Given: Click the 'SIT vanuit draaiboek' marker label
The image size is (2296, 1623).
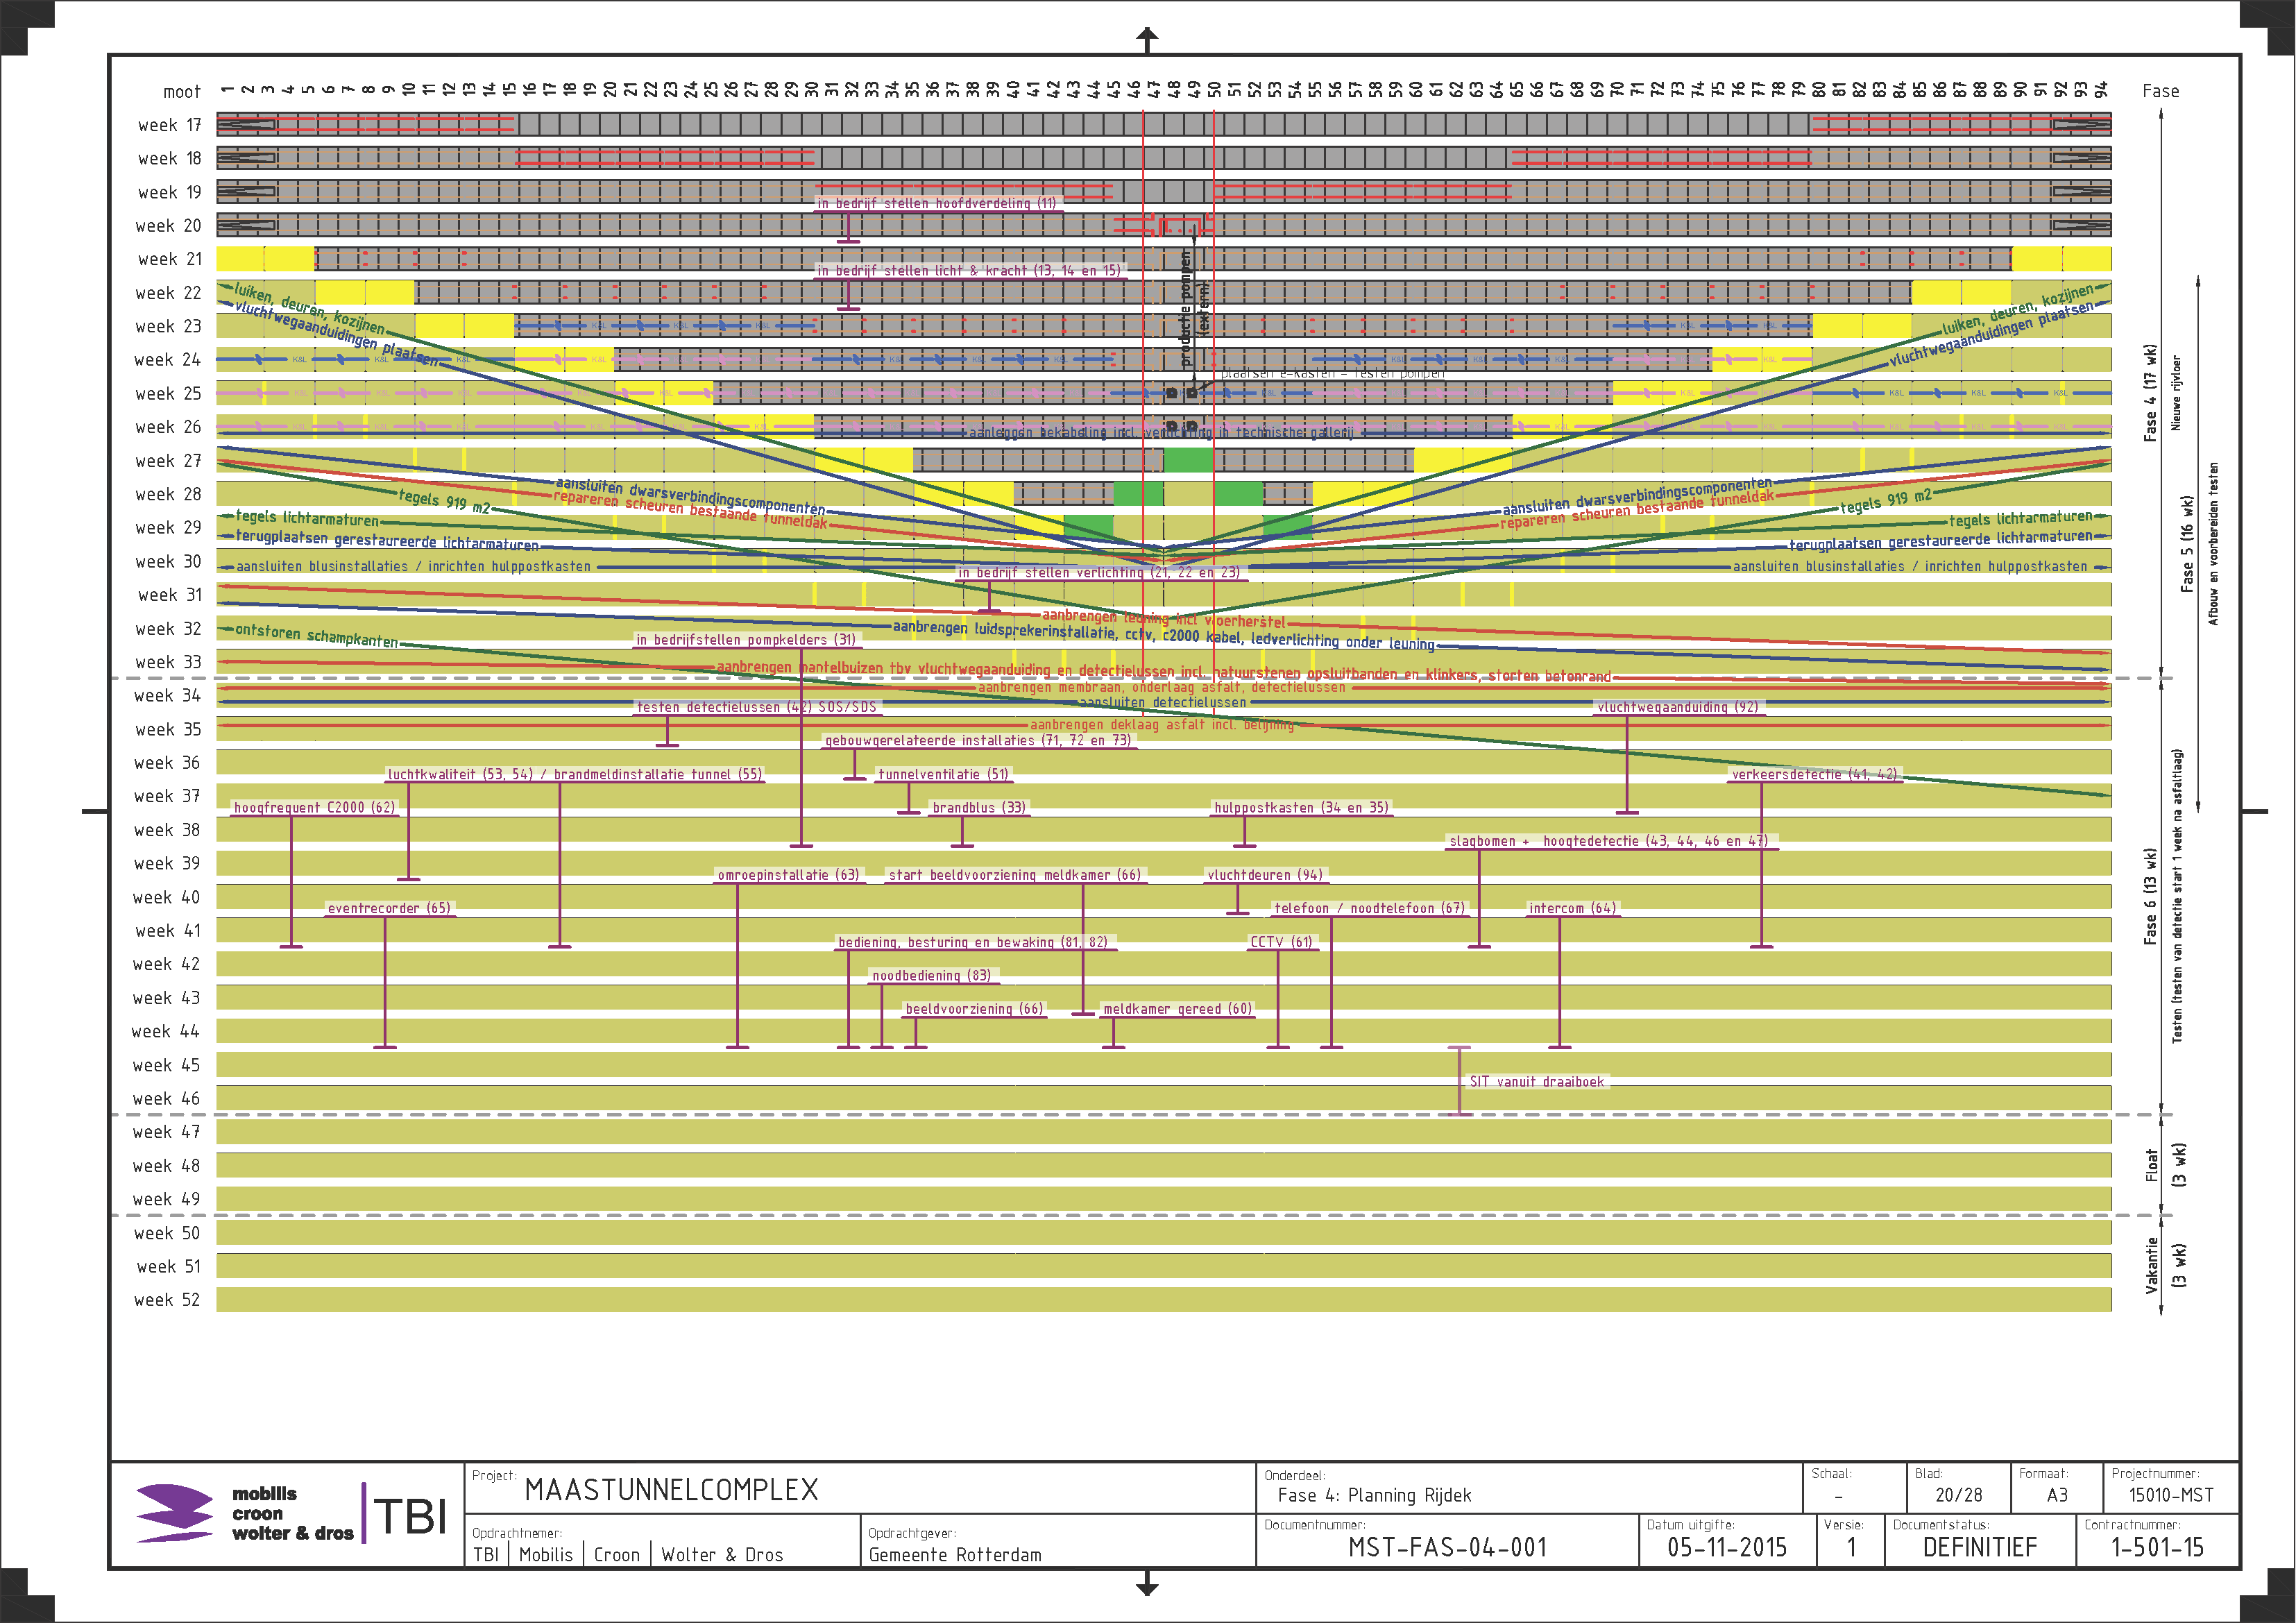Looking at the screenshot, I should coord(1536,1082).
